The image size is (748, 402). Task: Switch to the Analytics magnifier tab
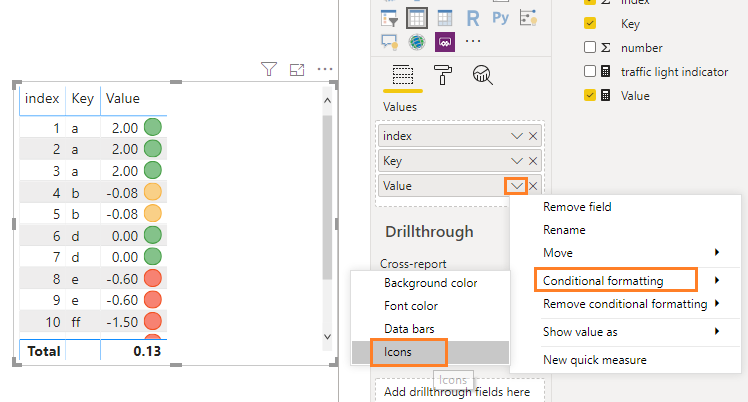pos(482,75)
